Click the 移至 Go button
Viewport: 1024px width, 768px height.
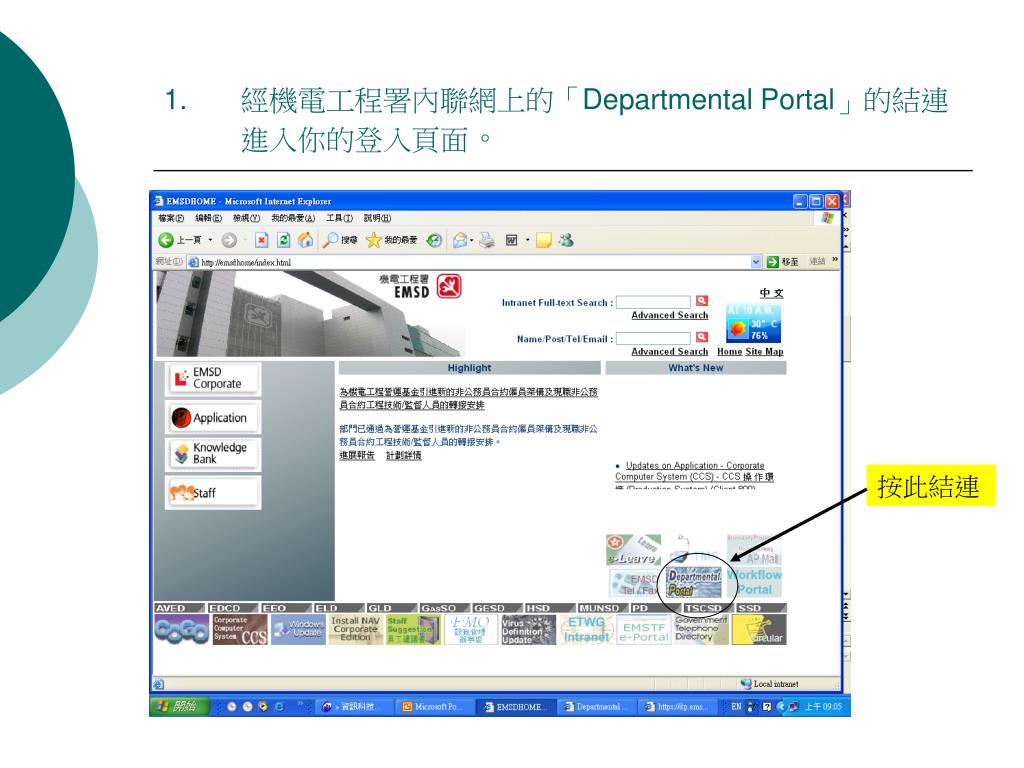[782, 262]
